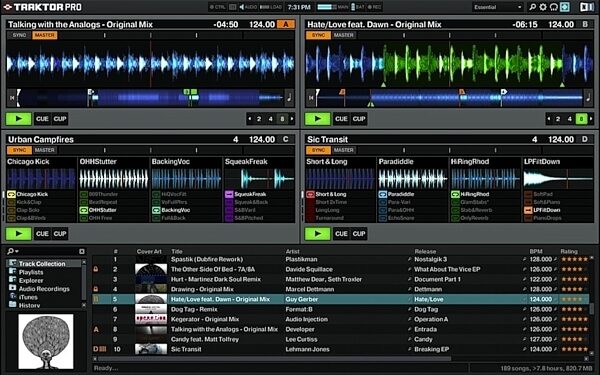Open the browser search options dropdown arrow
The image size is (600, 375).
pyautogui.click(x=17, y=251)
